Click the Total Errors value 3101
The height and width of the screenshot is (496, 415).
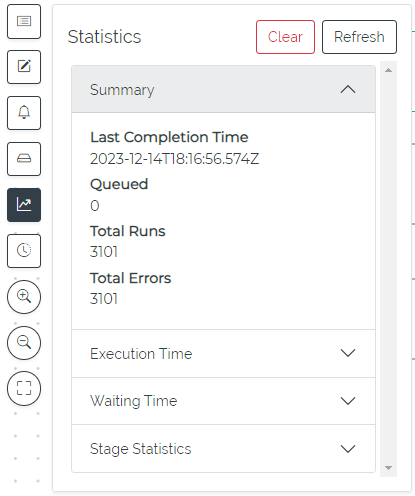coord(104,299)
